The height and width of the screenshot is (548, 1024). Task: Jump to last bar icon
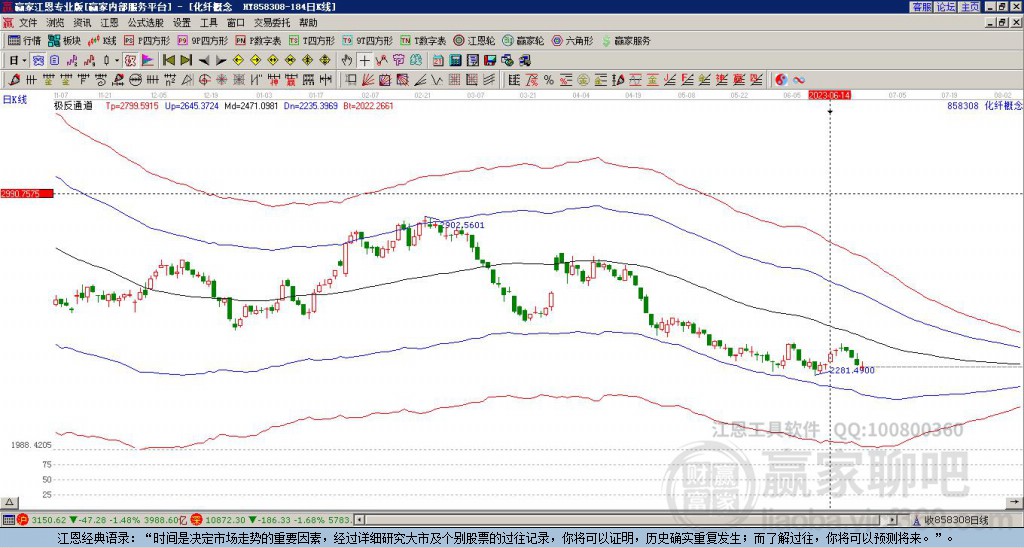(186, 61)
